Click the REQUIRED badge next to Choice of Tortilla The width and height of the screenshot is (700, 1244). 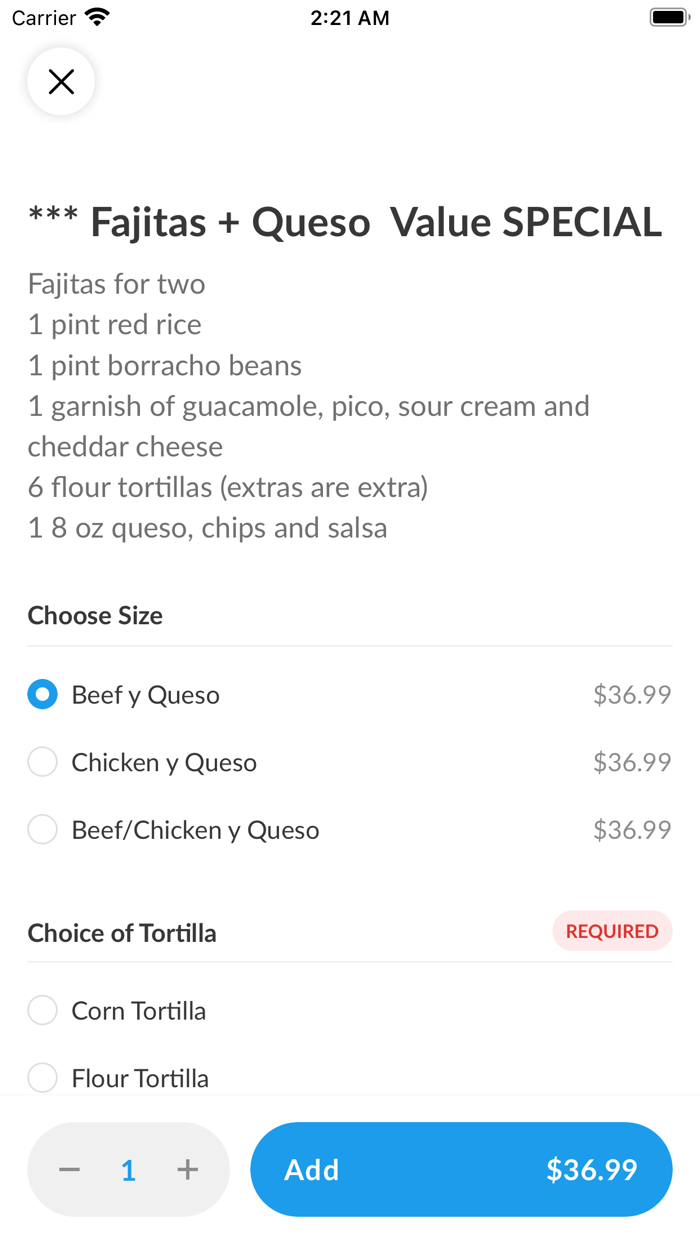pyautogui.click(x=612, y=931)
